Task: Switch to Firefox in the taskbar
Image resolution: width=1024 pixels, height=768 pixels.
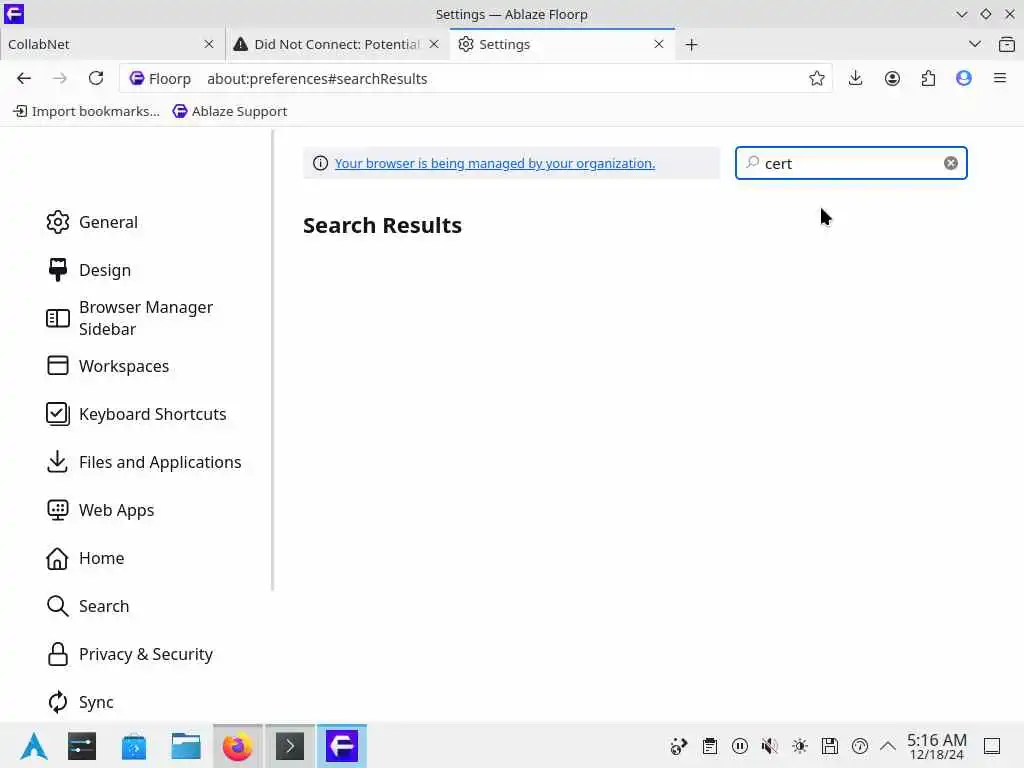Action: tap(238, 746)
